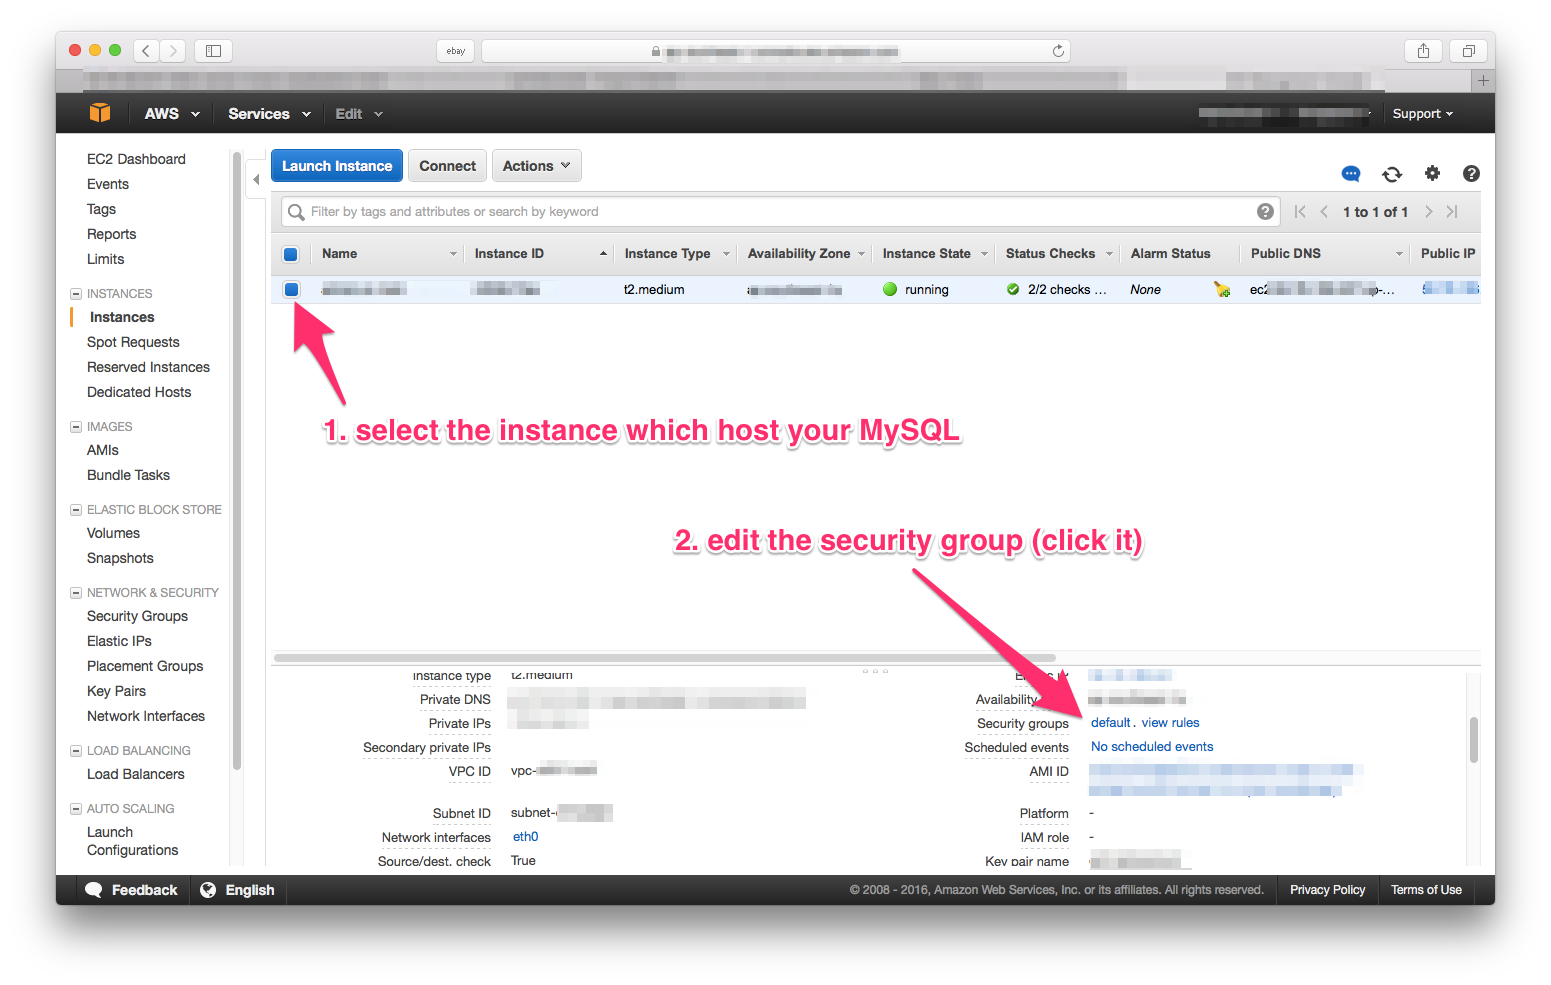This screenshot has height=985, width=1551.
Task: Open Availability Zone column dropdown
Action: click(x=861, y=254)
